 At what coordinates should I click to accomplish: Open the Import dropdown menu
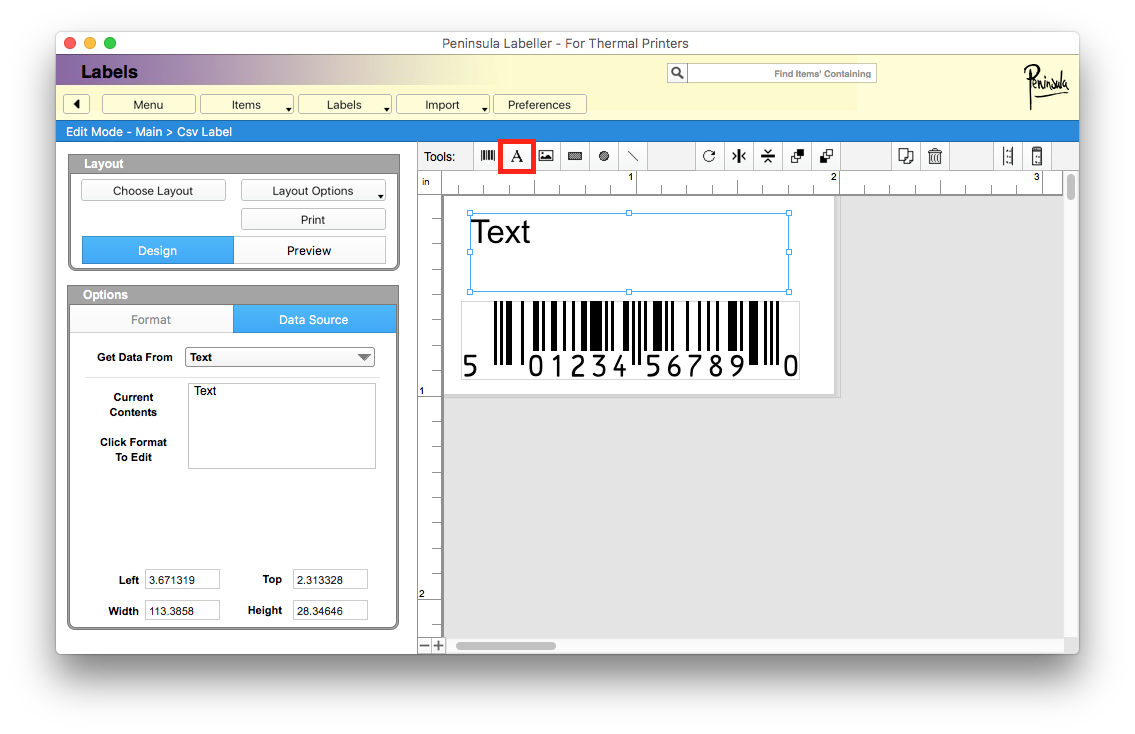[x=443, y=104]
